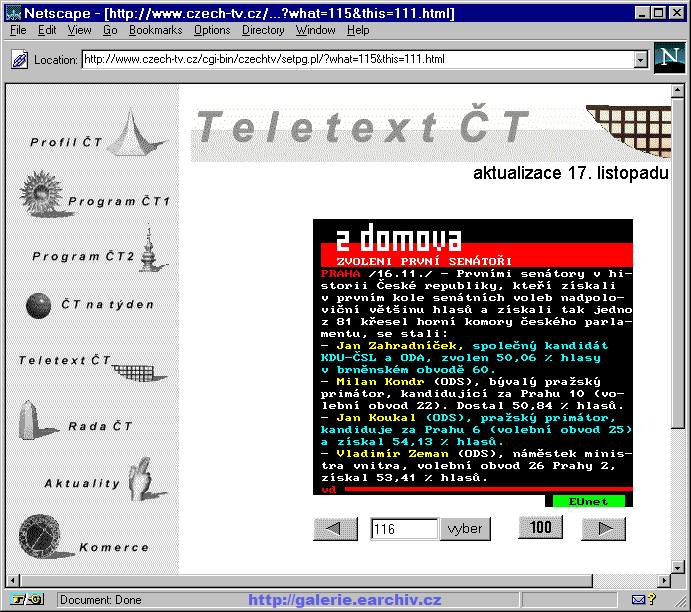Open the Directory menu

[263, 30]
